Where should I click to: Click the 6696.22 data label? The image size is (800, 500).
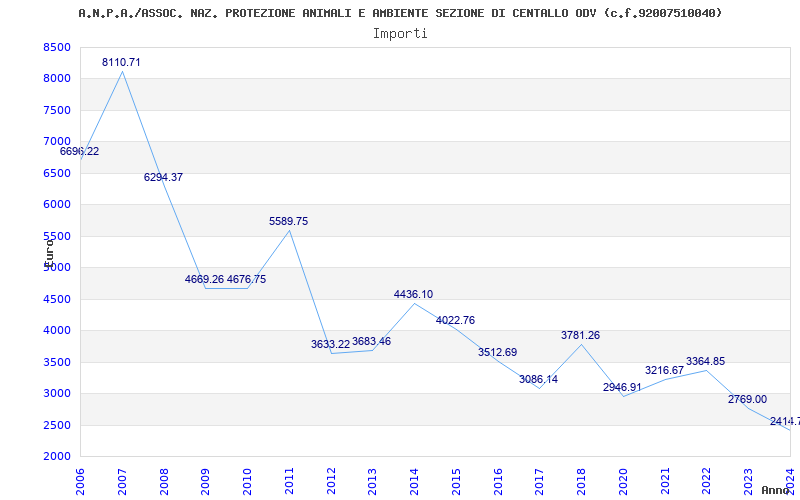click(x=79, y=152)
